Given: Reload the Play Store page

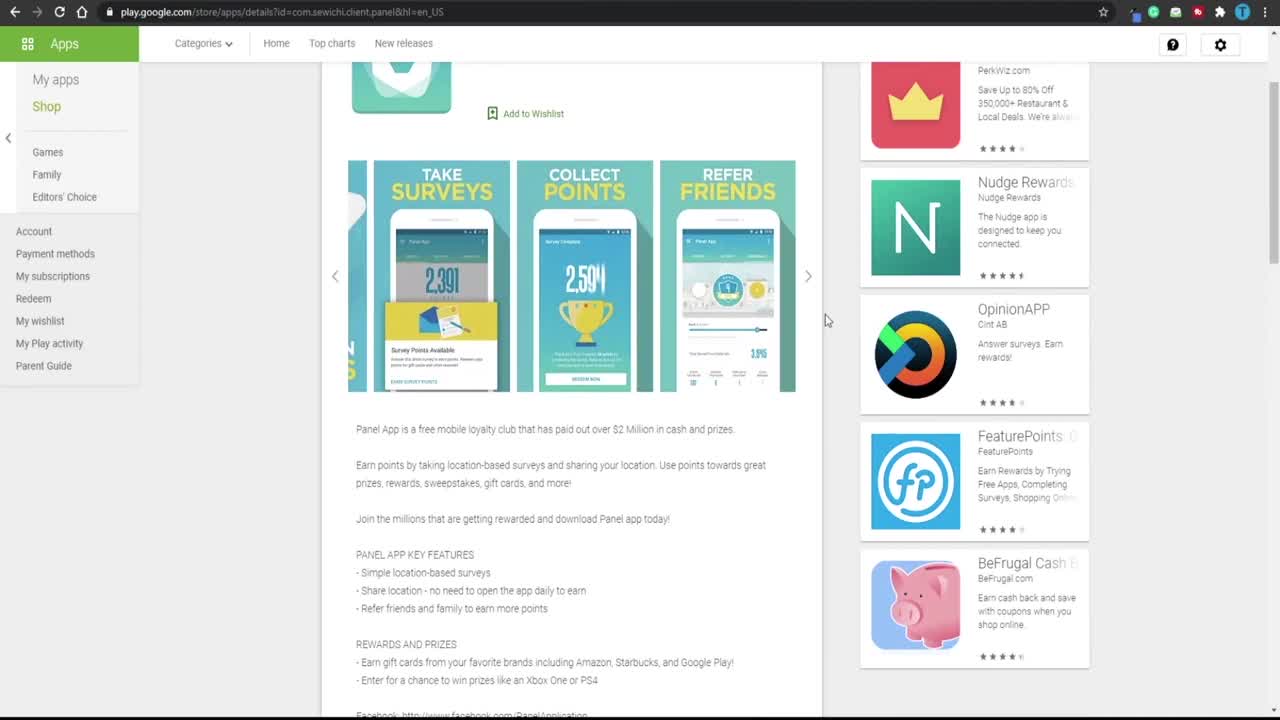Looking at the screenshot, I should (x=59, y=12).
